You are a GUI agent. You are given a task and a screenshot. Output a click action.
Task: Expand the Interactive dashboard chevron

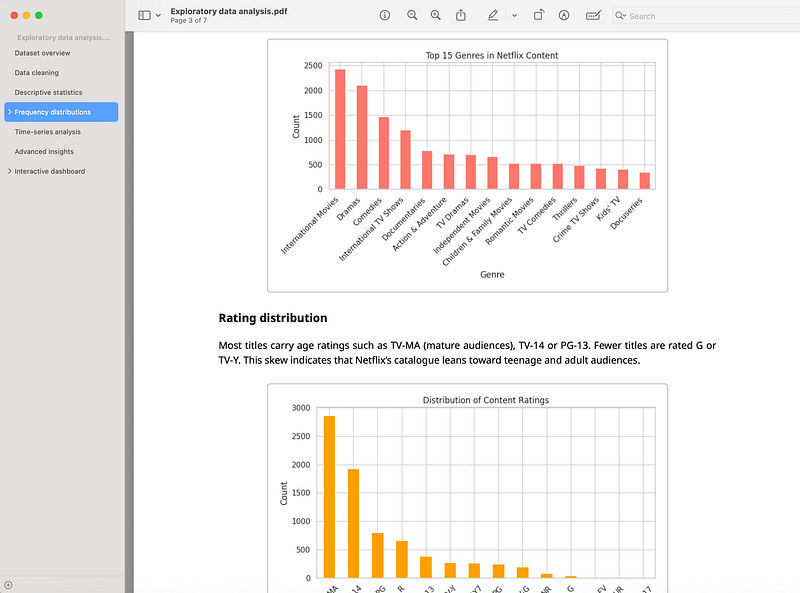point(9,171)
